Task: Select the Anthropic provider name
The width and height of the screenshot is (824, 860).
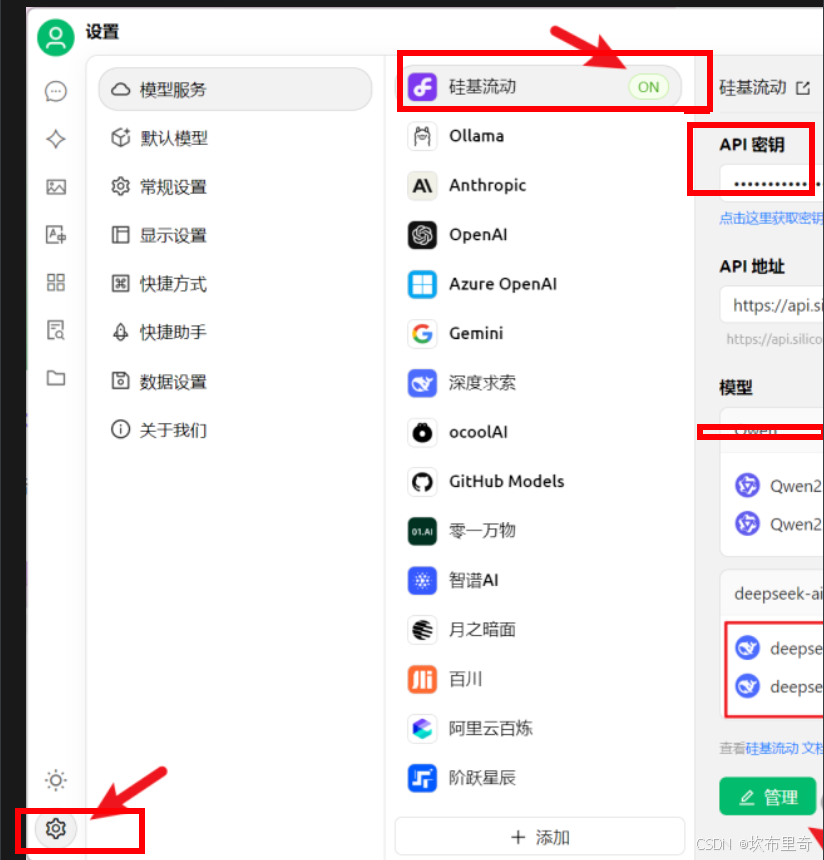Action: click(487, 185)
